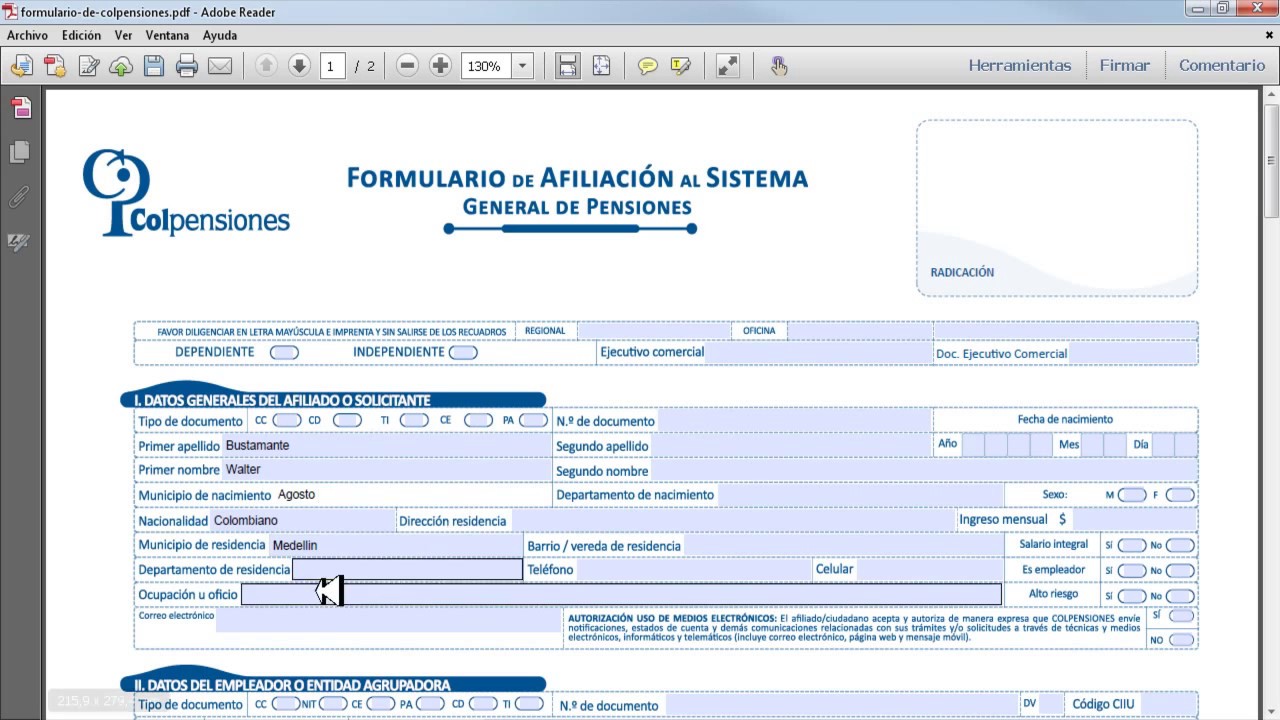Image resolution: width=1280 pixels, height=720 pixels.
Task: Select CC document type for the afiliado
Action: coord(287,420)
